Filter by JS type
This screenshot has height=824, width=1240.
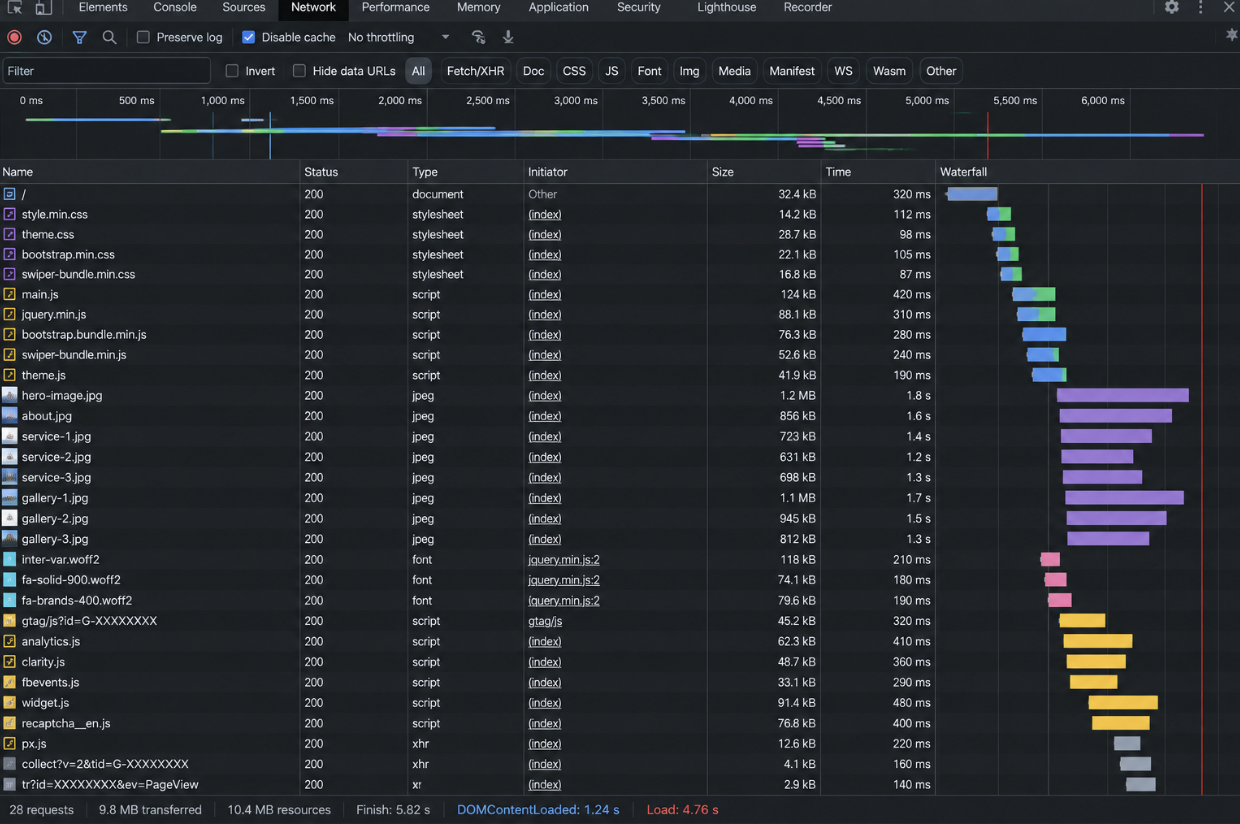pos(612,71)
